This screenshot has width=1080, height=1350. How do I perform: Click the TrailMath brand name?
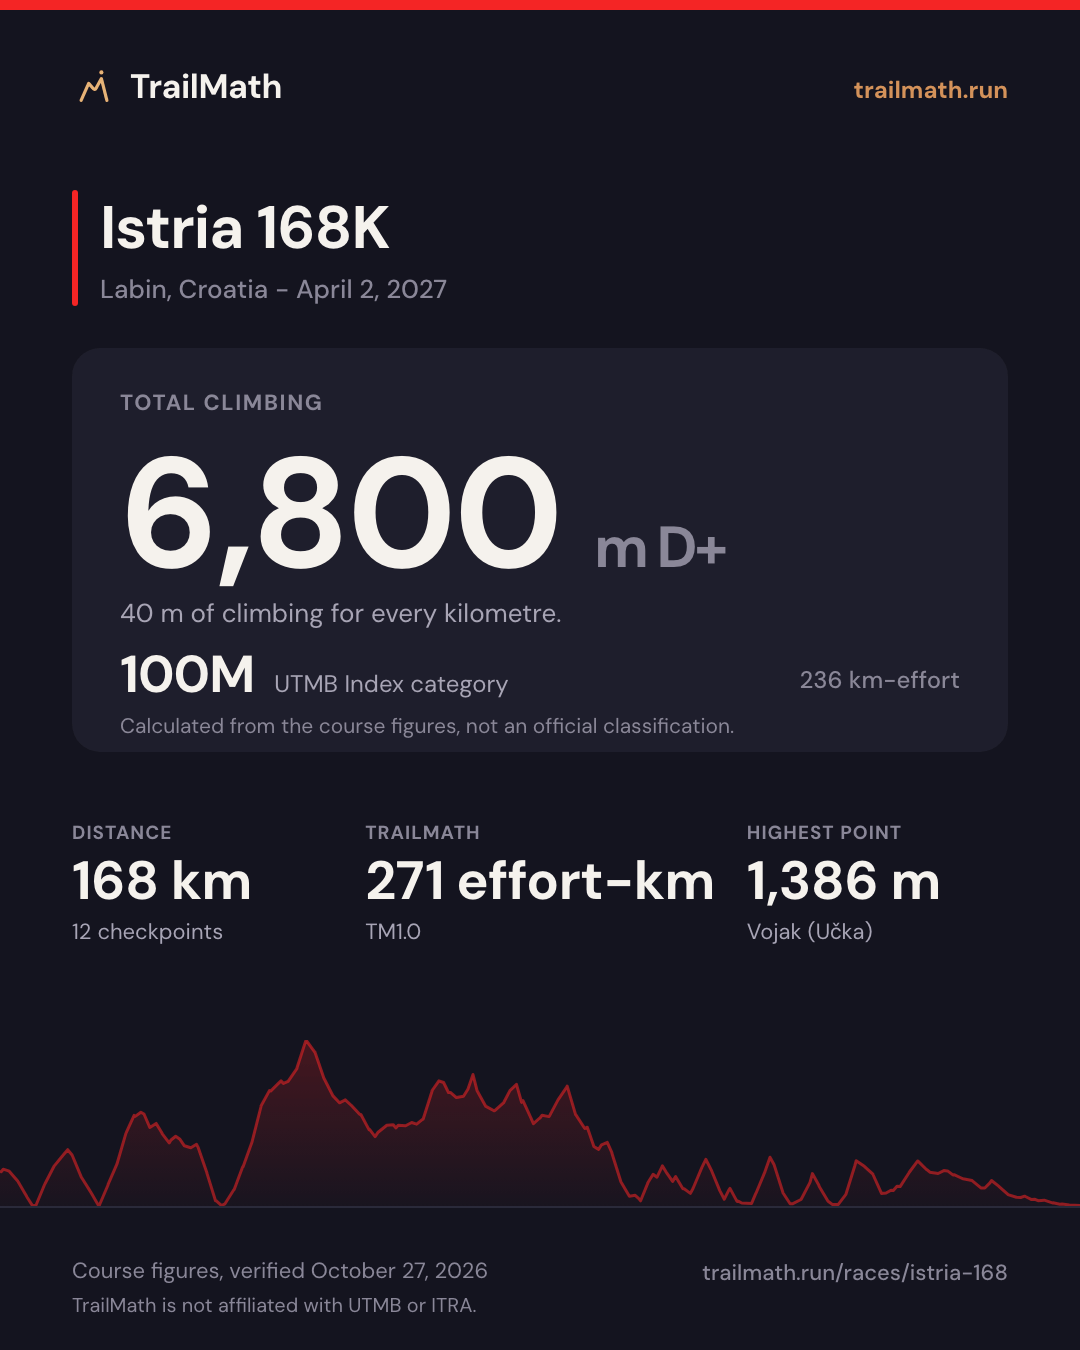[x=206, y=87]
